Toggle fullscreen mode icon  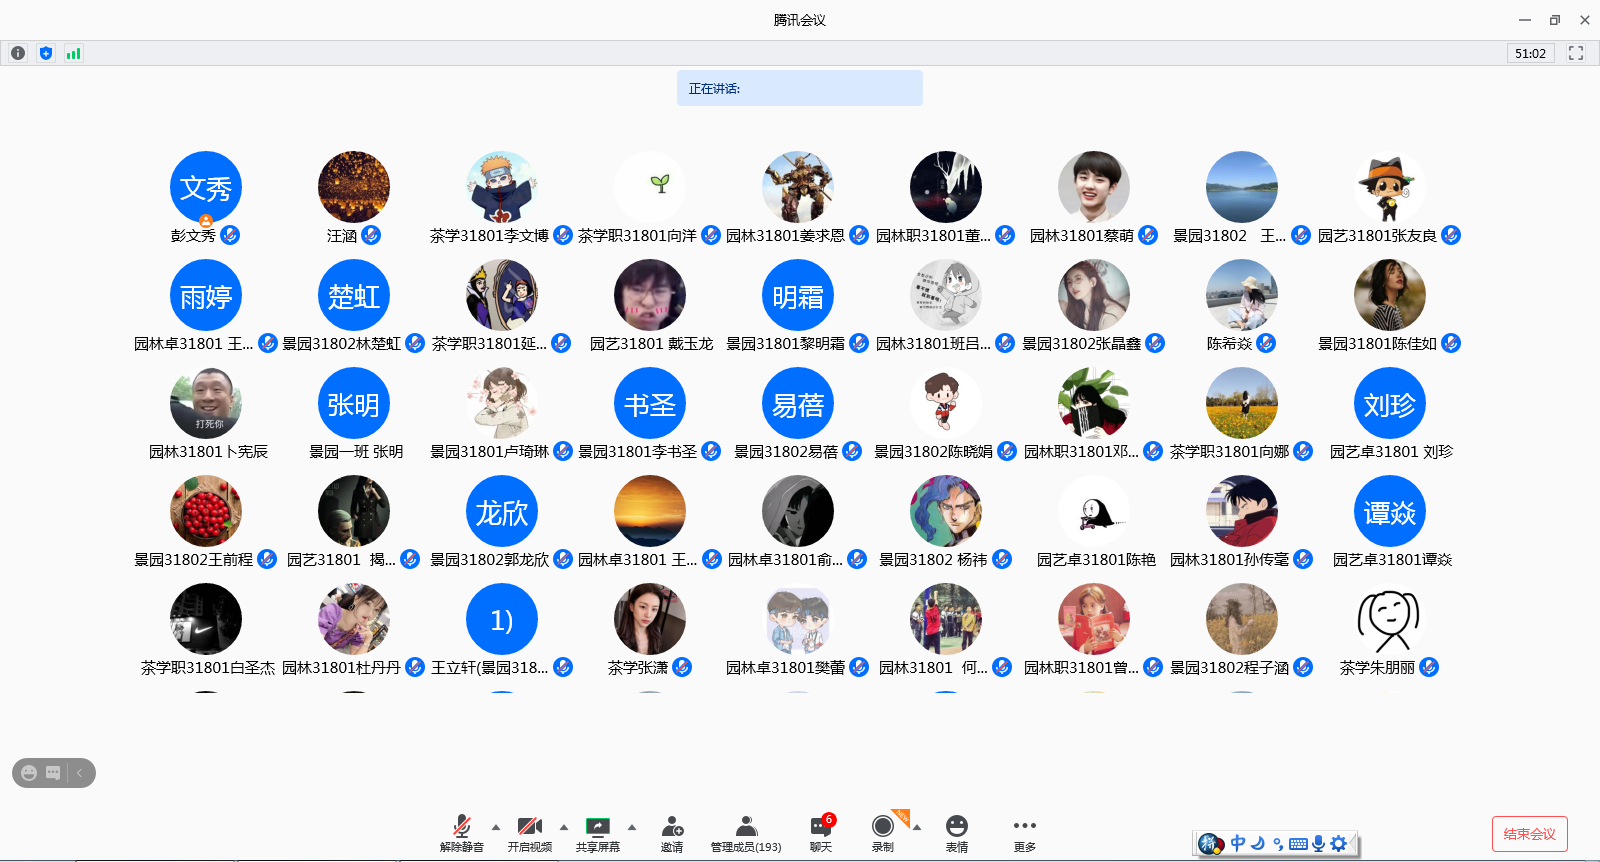coord(1576,53)
